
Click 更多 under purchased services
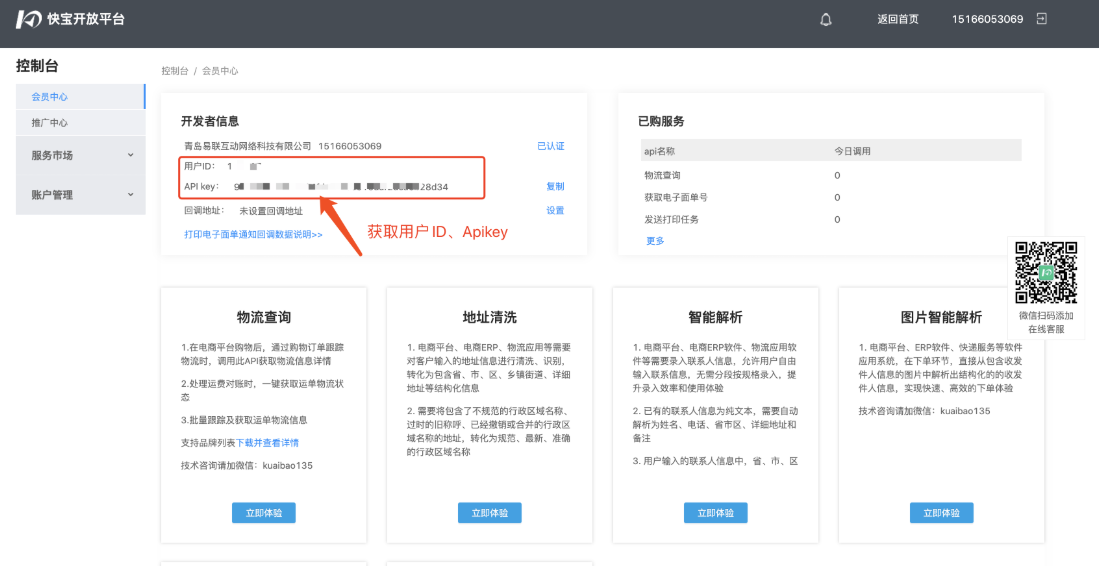click(x=655, y=241)
